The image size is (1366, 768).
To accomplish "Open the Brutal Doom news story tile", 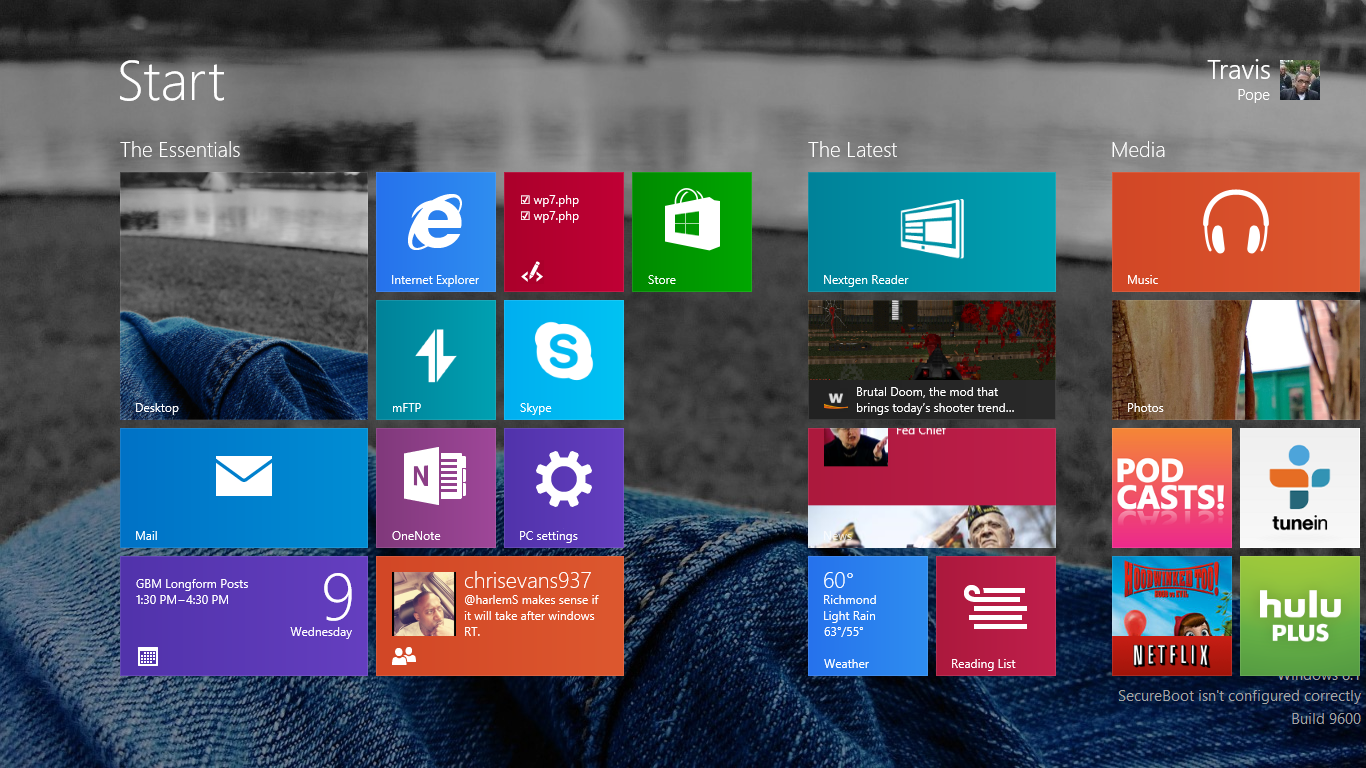I will 932,360.
